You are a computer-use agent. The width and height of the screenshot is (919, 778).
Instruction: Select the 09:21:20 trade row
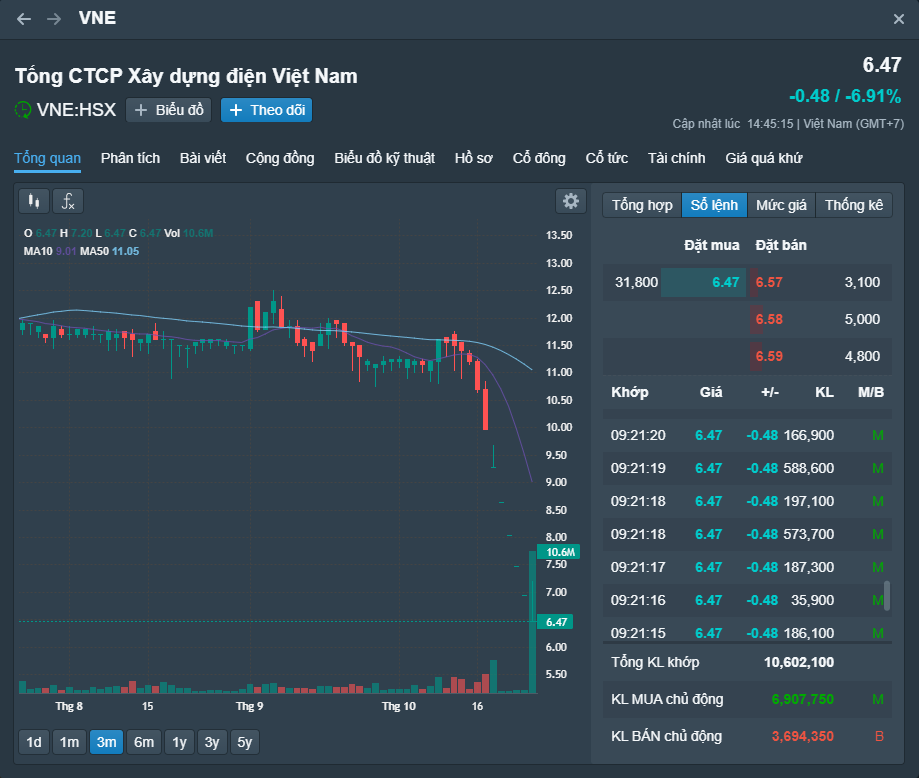[747, 435]
